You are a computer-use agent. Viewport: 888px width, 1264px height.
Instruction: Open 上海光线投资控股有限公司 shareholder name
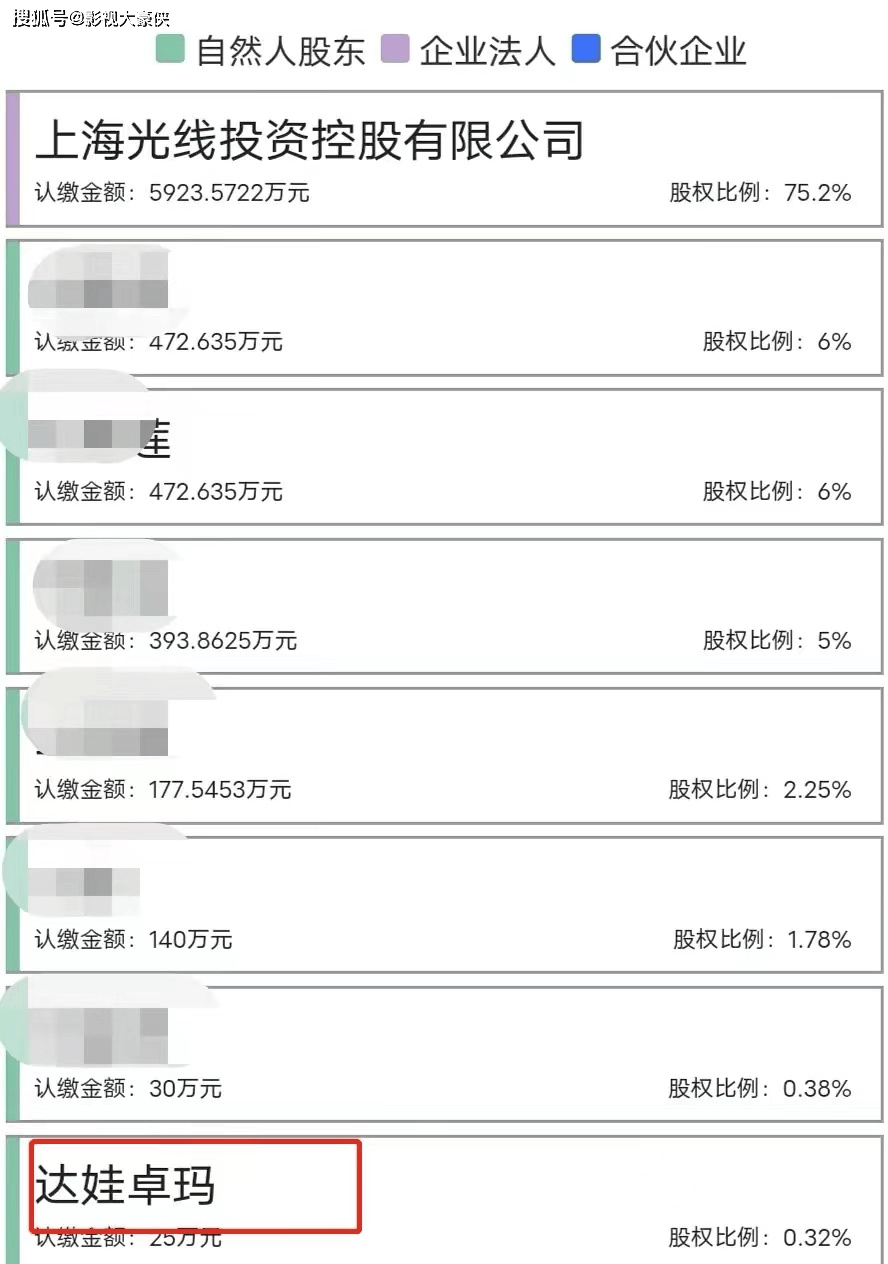[x=309, y=139]
